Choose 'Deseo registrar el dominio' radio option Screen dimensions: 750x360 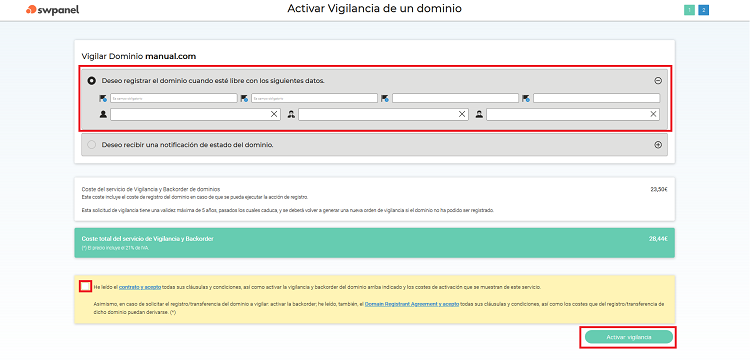[91, 81]
